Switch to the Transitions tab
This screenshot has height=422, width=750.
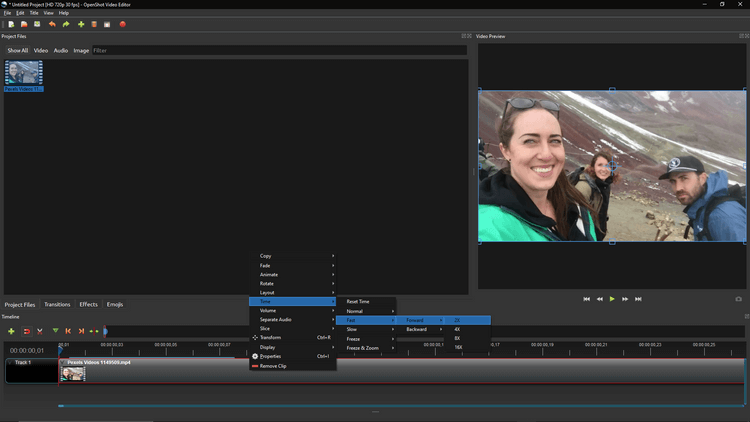[x=57, y=304]
